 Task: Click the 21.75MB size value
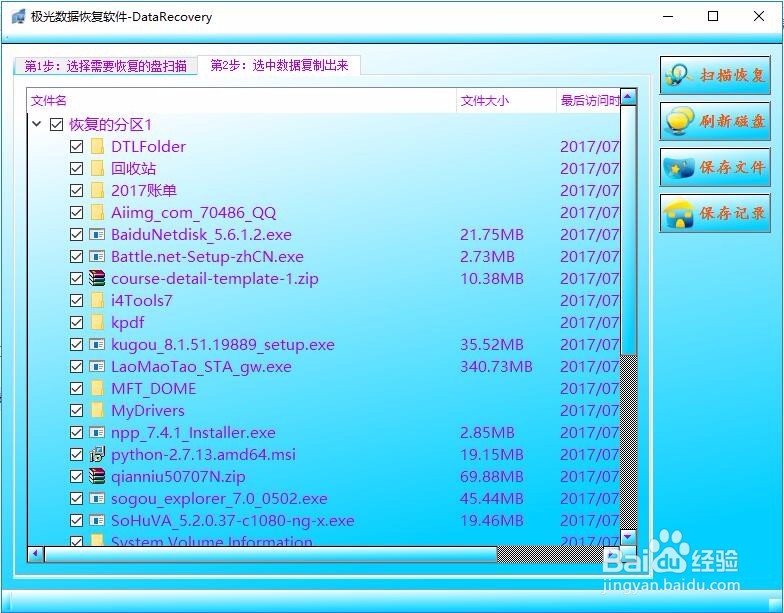(492, 234)
